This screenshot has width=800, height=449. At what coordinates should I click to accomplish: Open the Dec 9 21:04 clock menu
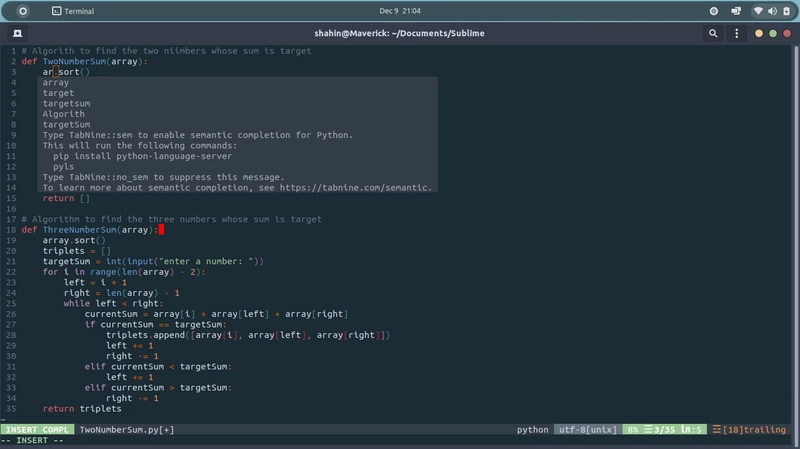pos(399,10)
